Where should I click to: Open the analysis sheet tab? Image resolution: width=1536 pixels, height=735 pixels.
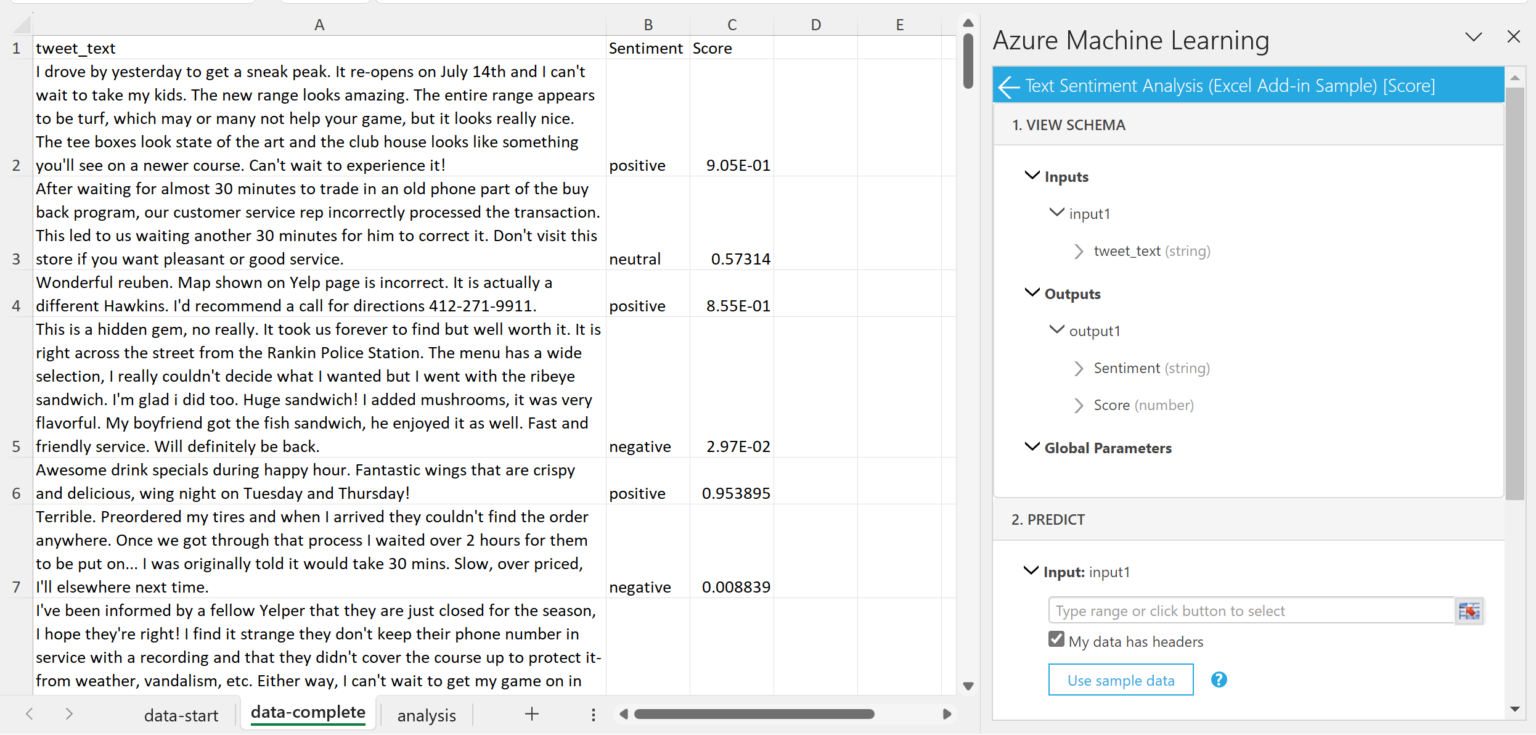pos(426,715)
